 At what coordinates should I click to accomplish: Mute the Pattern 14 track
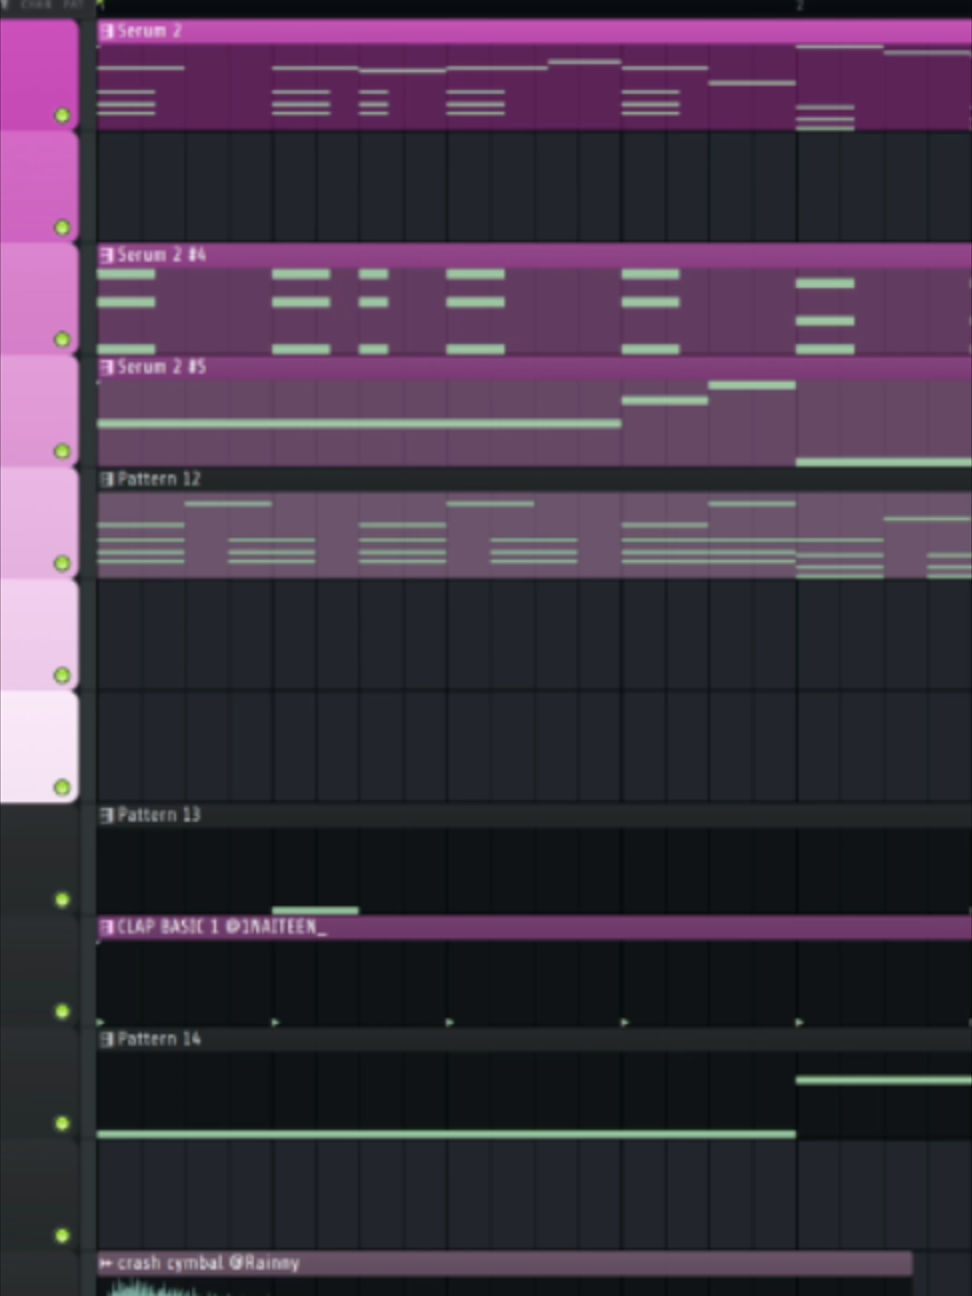coord(62,1124)
